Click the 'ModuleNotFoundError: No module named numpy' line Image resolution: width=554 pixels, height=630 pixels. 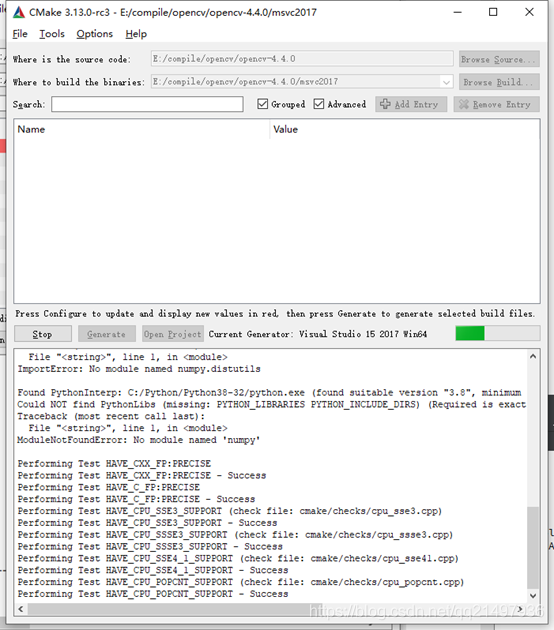click(x=139, y=440)
